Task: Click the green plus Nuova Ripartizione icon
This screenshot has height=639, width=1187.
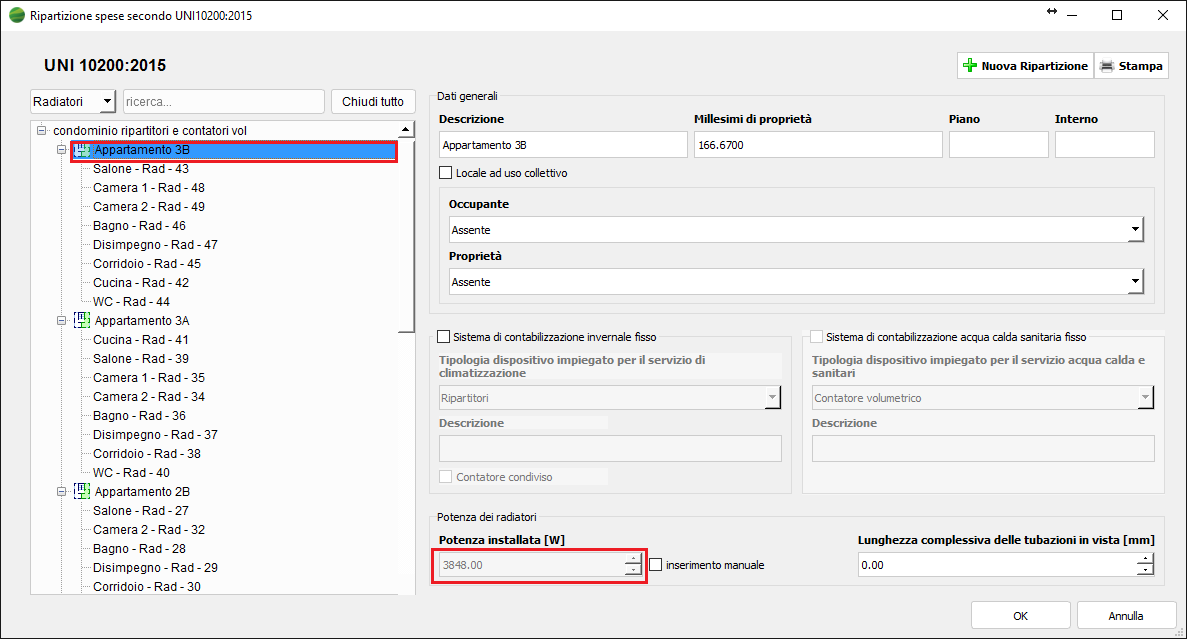Action: coord(969,66)
